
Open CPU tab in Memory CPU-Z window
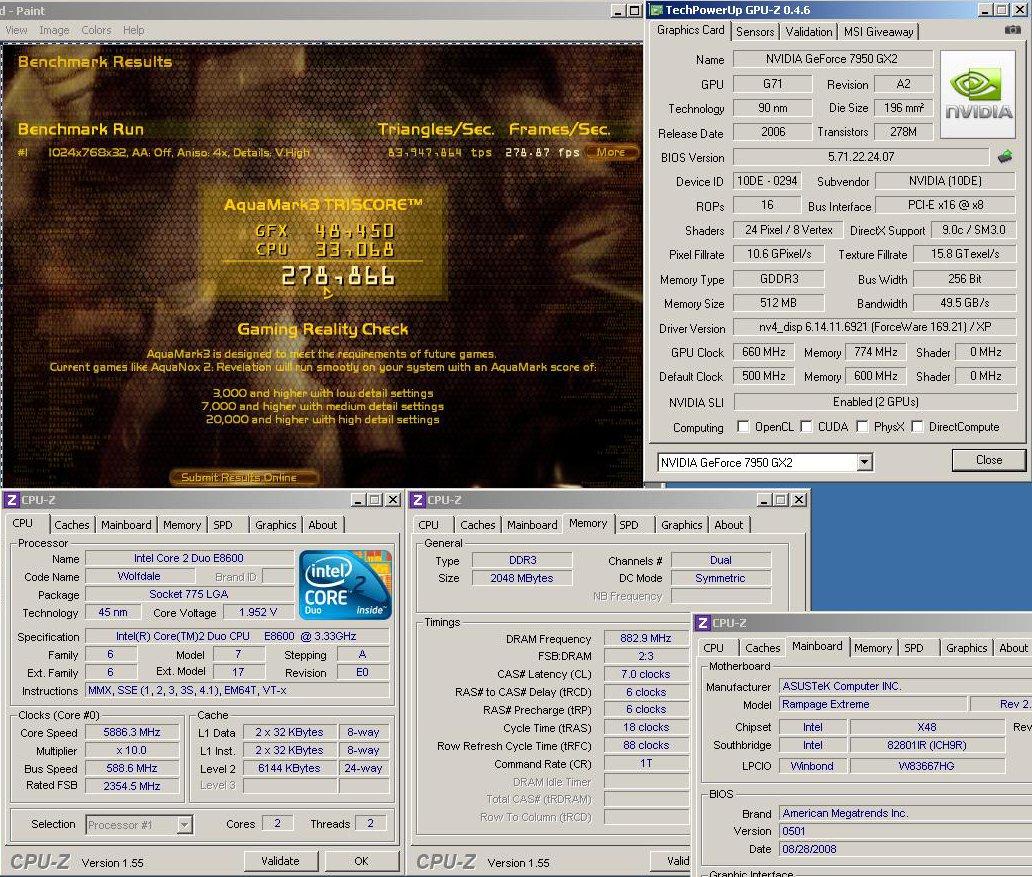point(428,525)
